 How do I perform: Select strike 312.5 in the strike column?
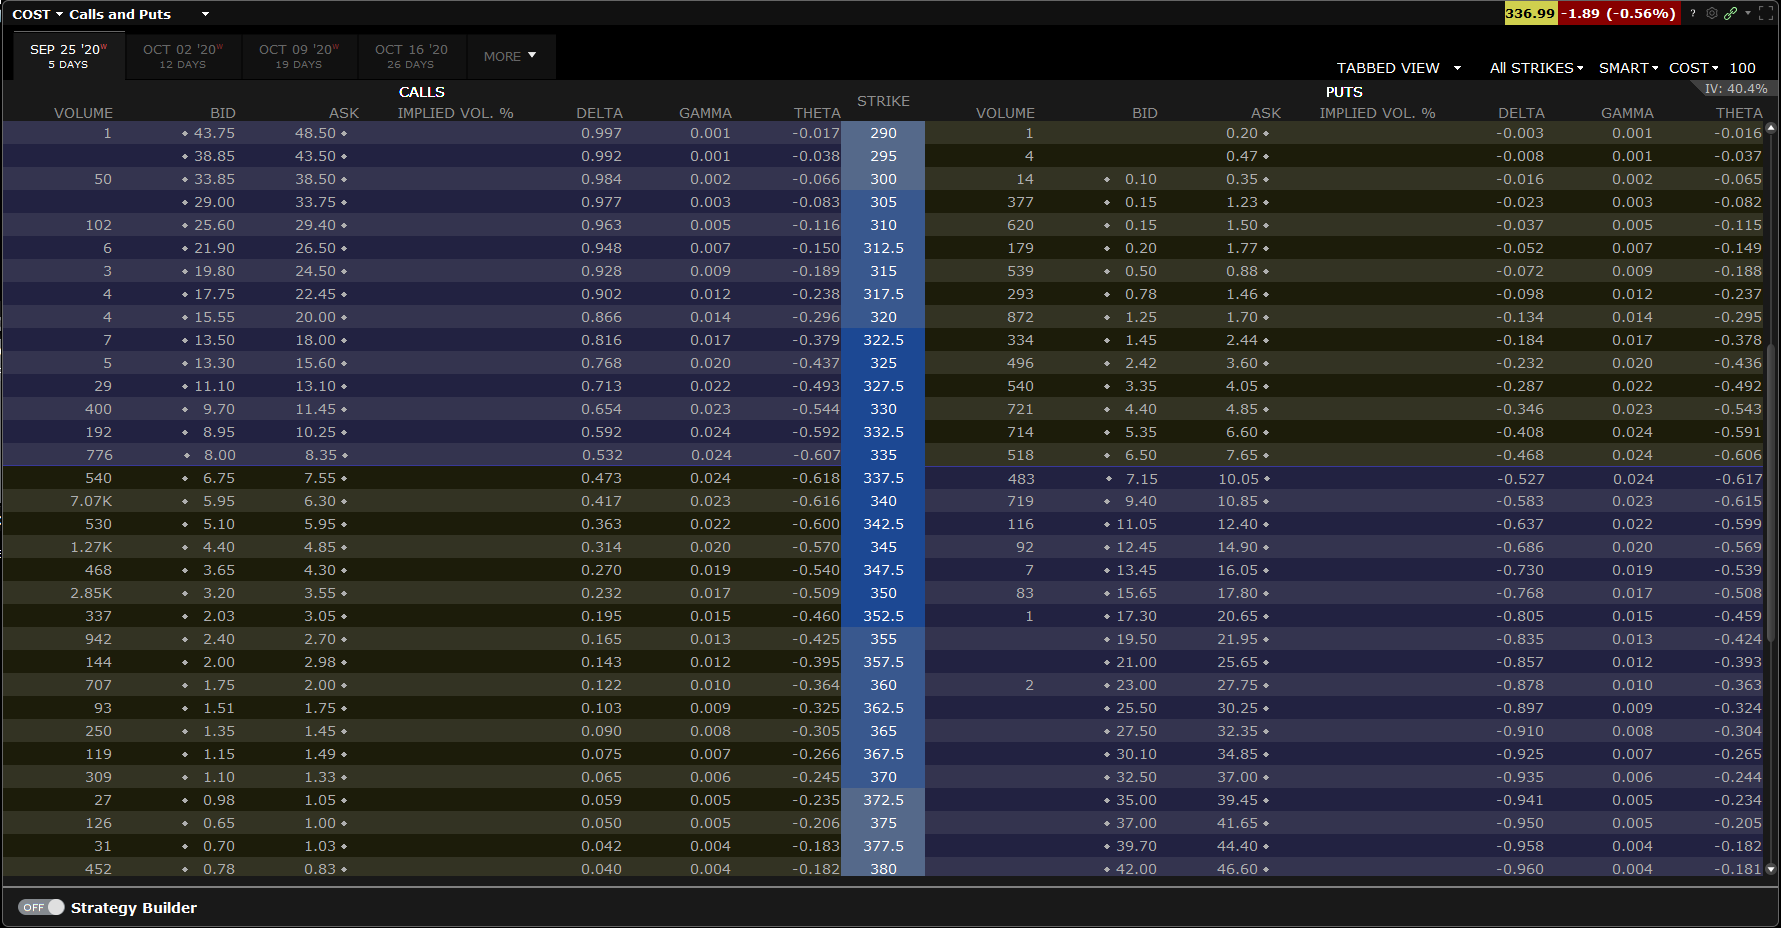pyautogui.click(x=883, y=248)
